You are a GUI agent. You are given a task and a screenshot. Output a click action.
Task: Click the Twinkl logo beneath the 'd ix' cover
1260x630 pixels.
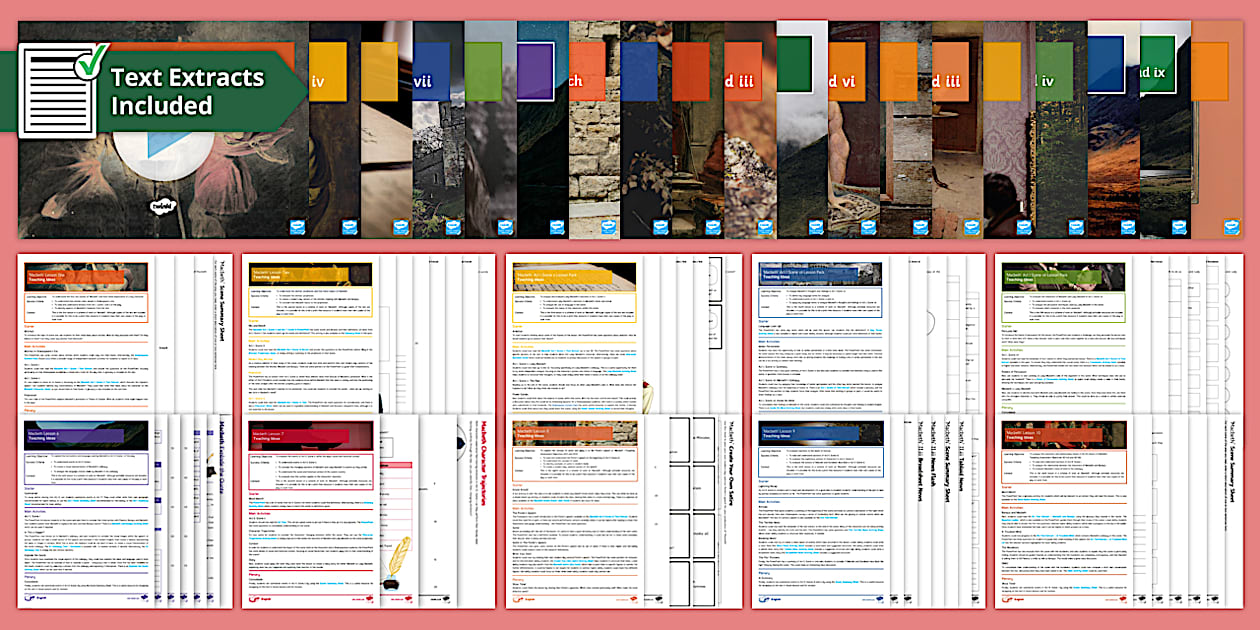click(x=1180, y=226)
